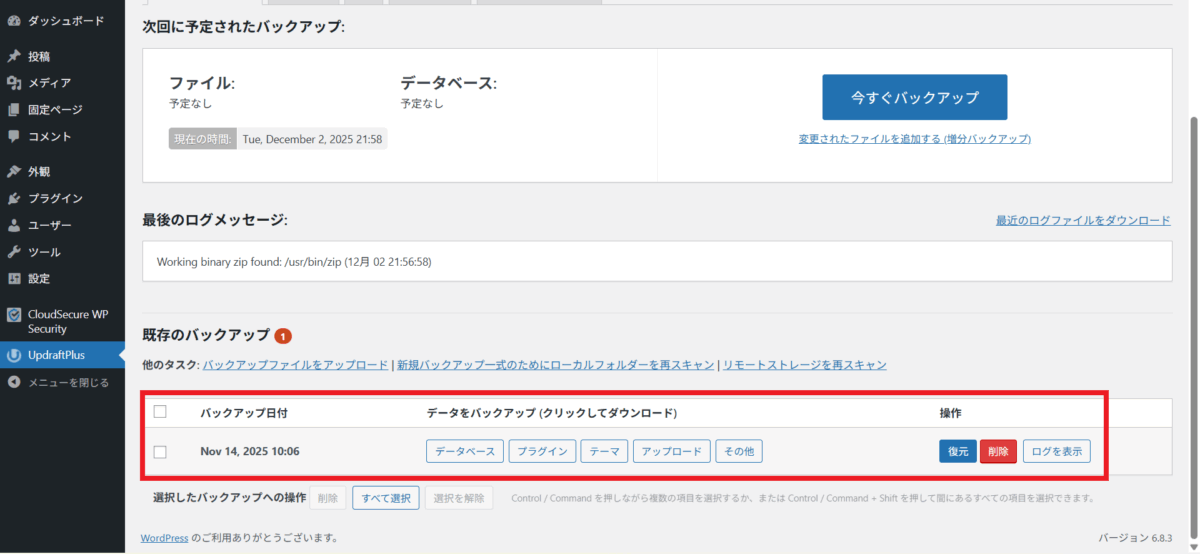Collapse the menu with メニューを閉じる
The image size is (1200, 554).
click(x=68, y=382)
